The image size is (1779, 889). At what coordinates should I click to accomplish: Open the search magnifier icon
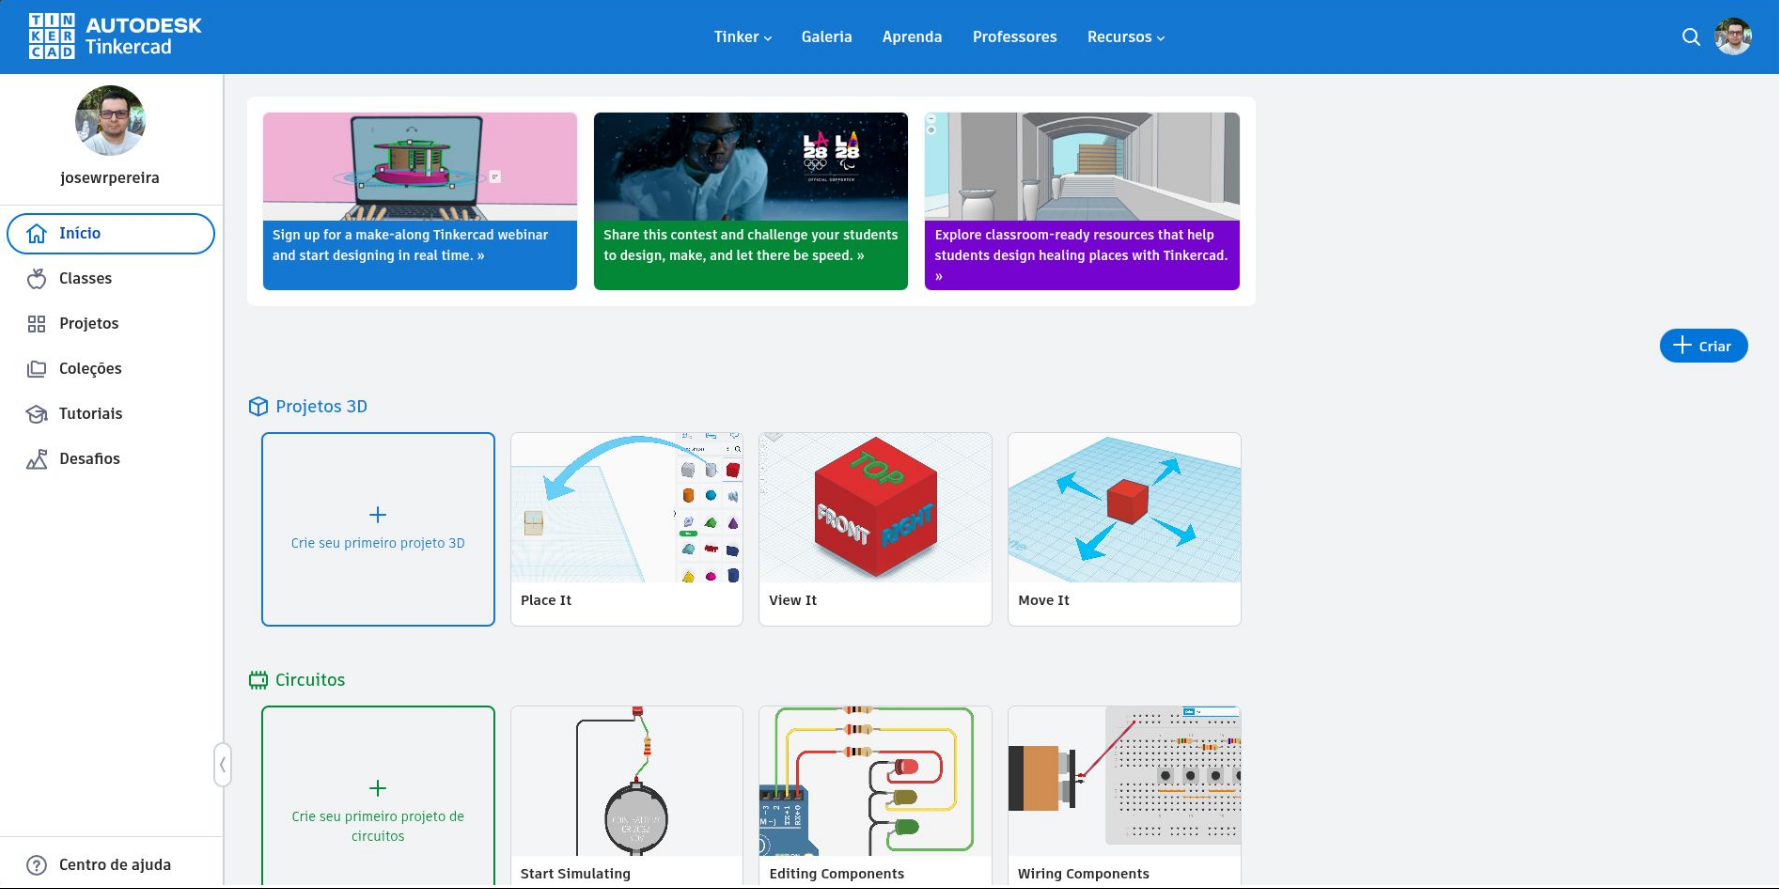tap(1691, 37)
